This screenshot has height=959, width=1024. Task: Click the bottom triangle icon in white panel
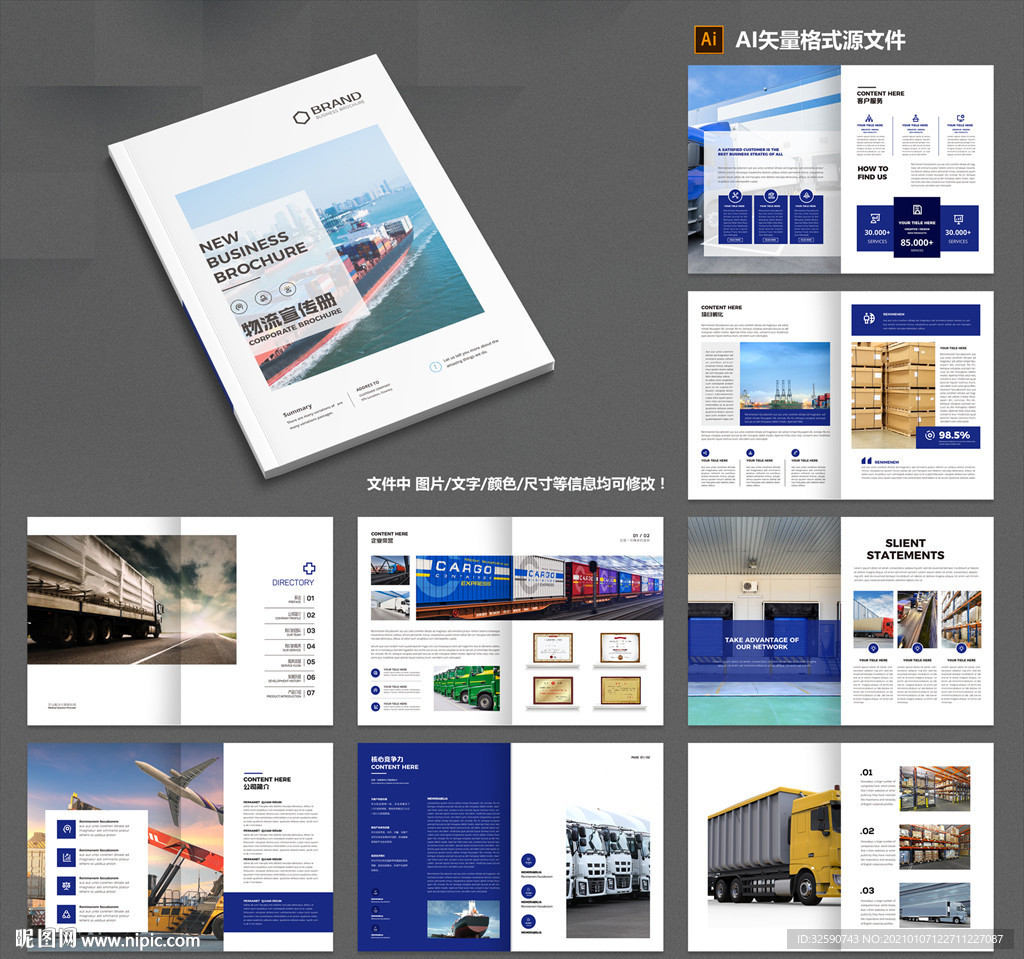(x=66, y=914)
